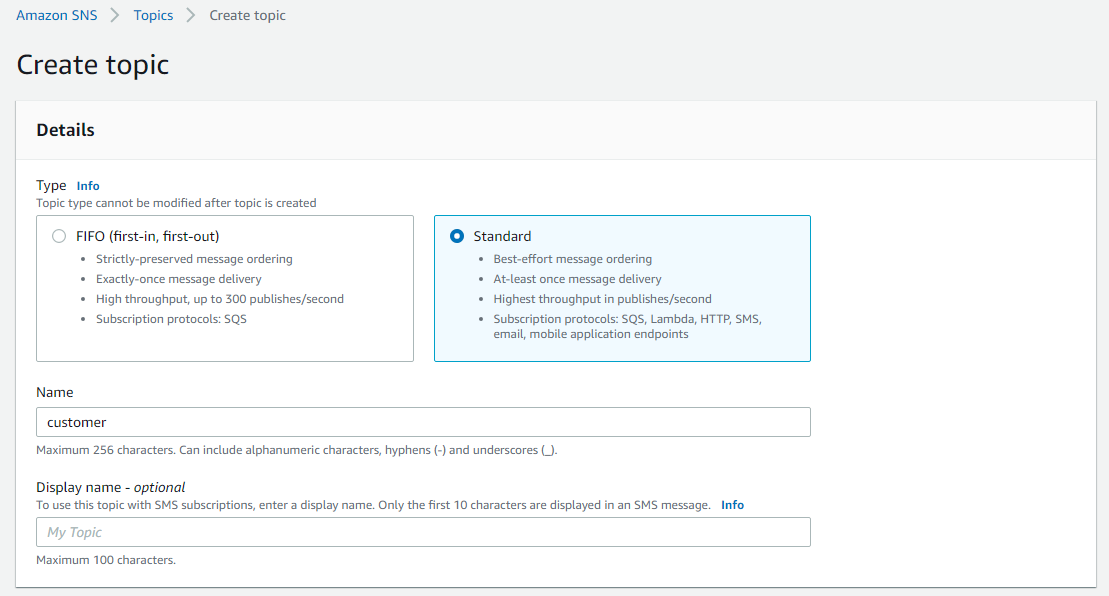Click the Subscription protocols: SQS bullet in FIFO
This screenshot has height=596, width=1109.
coord(171,319)
